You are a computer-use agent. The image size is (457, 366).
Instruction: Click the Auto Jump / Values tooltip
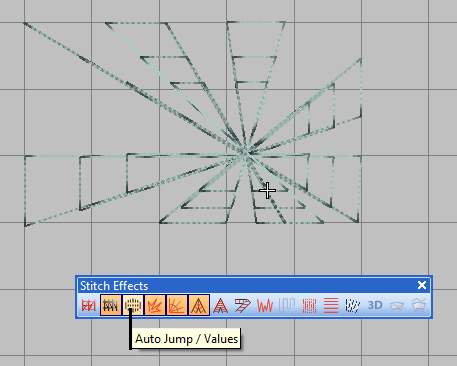pos(186,339)
